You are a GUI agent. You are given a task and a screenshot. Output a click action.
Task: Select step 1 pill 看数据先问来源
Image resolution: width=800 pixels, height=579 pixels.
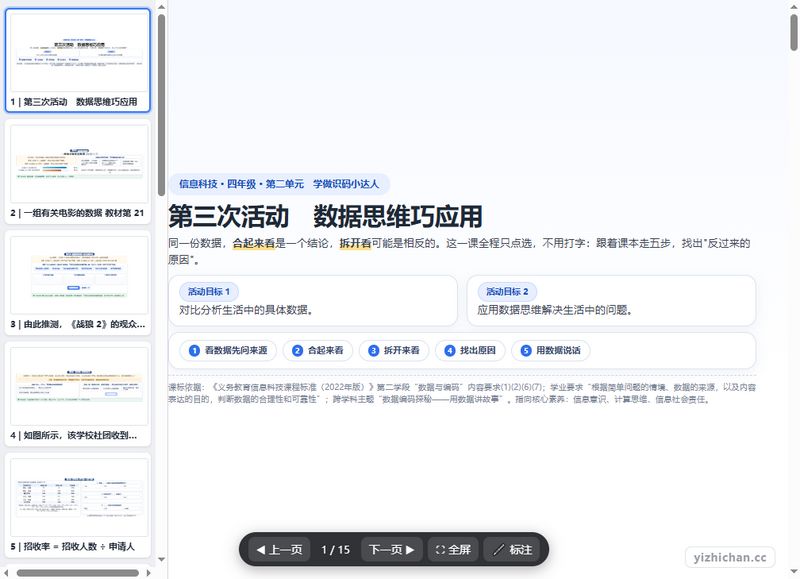(228, 350)
